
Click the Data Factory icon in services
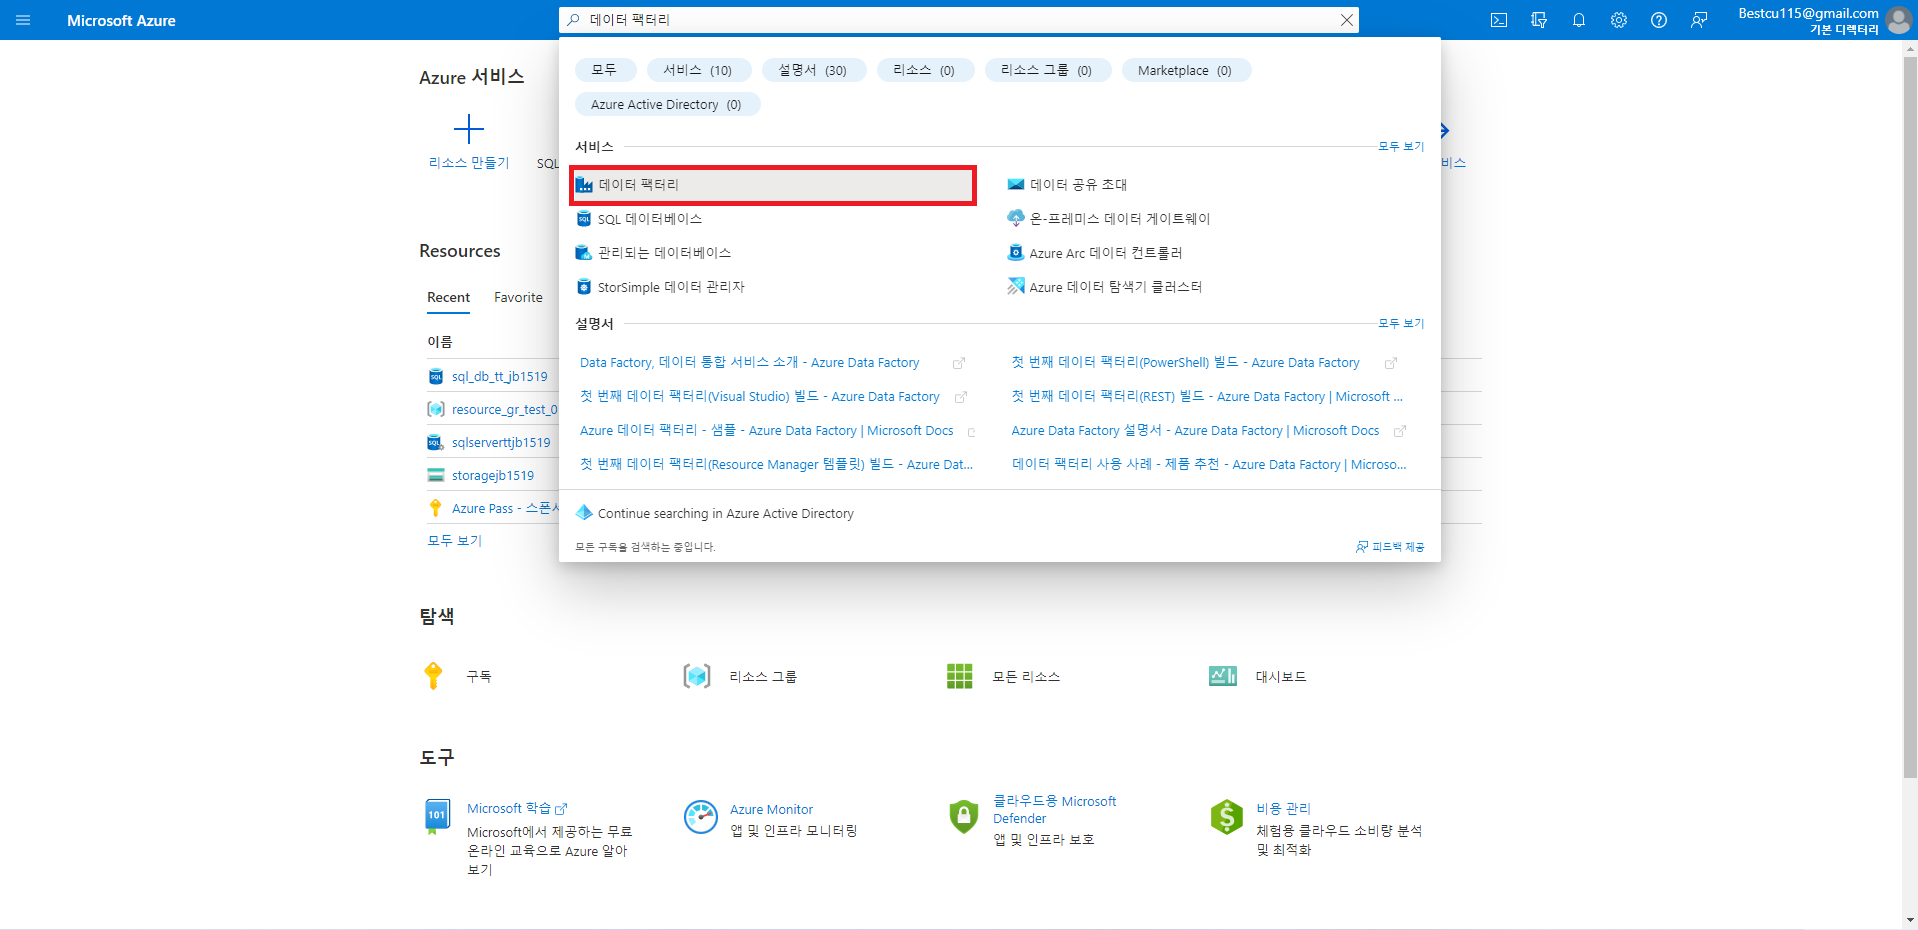tap(584, 185)
